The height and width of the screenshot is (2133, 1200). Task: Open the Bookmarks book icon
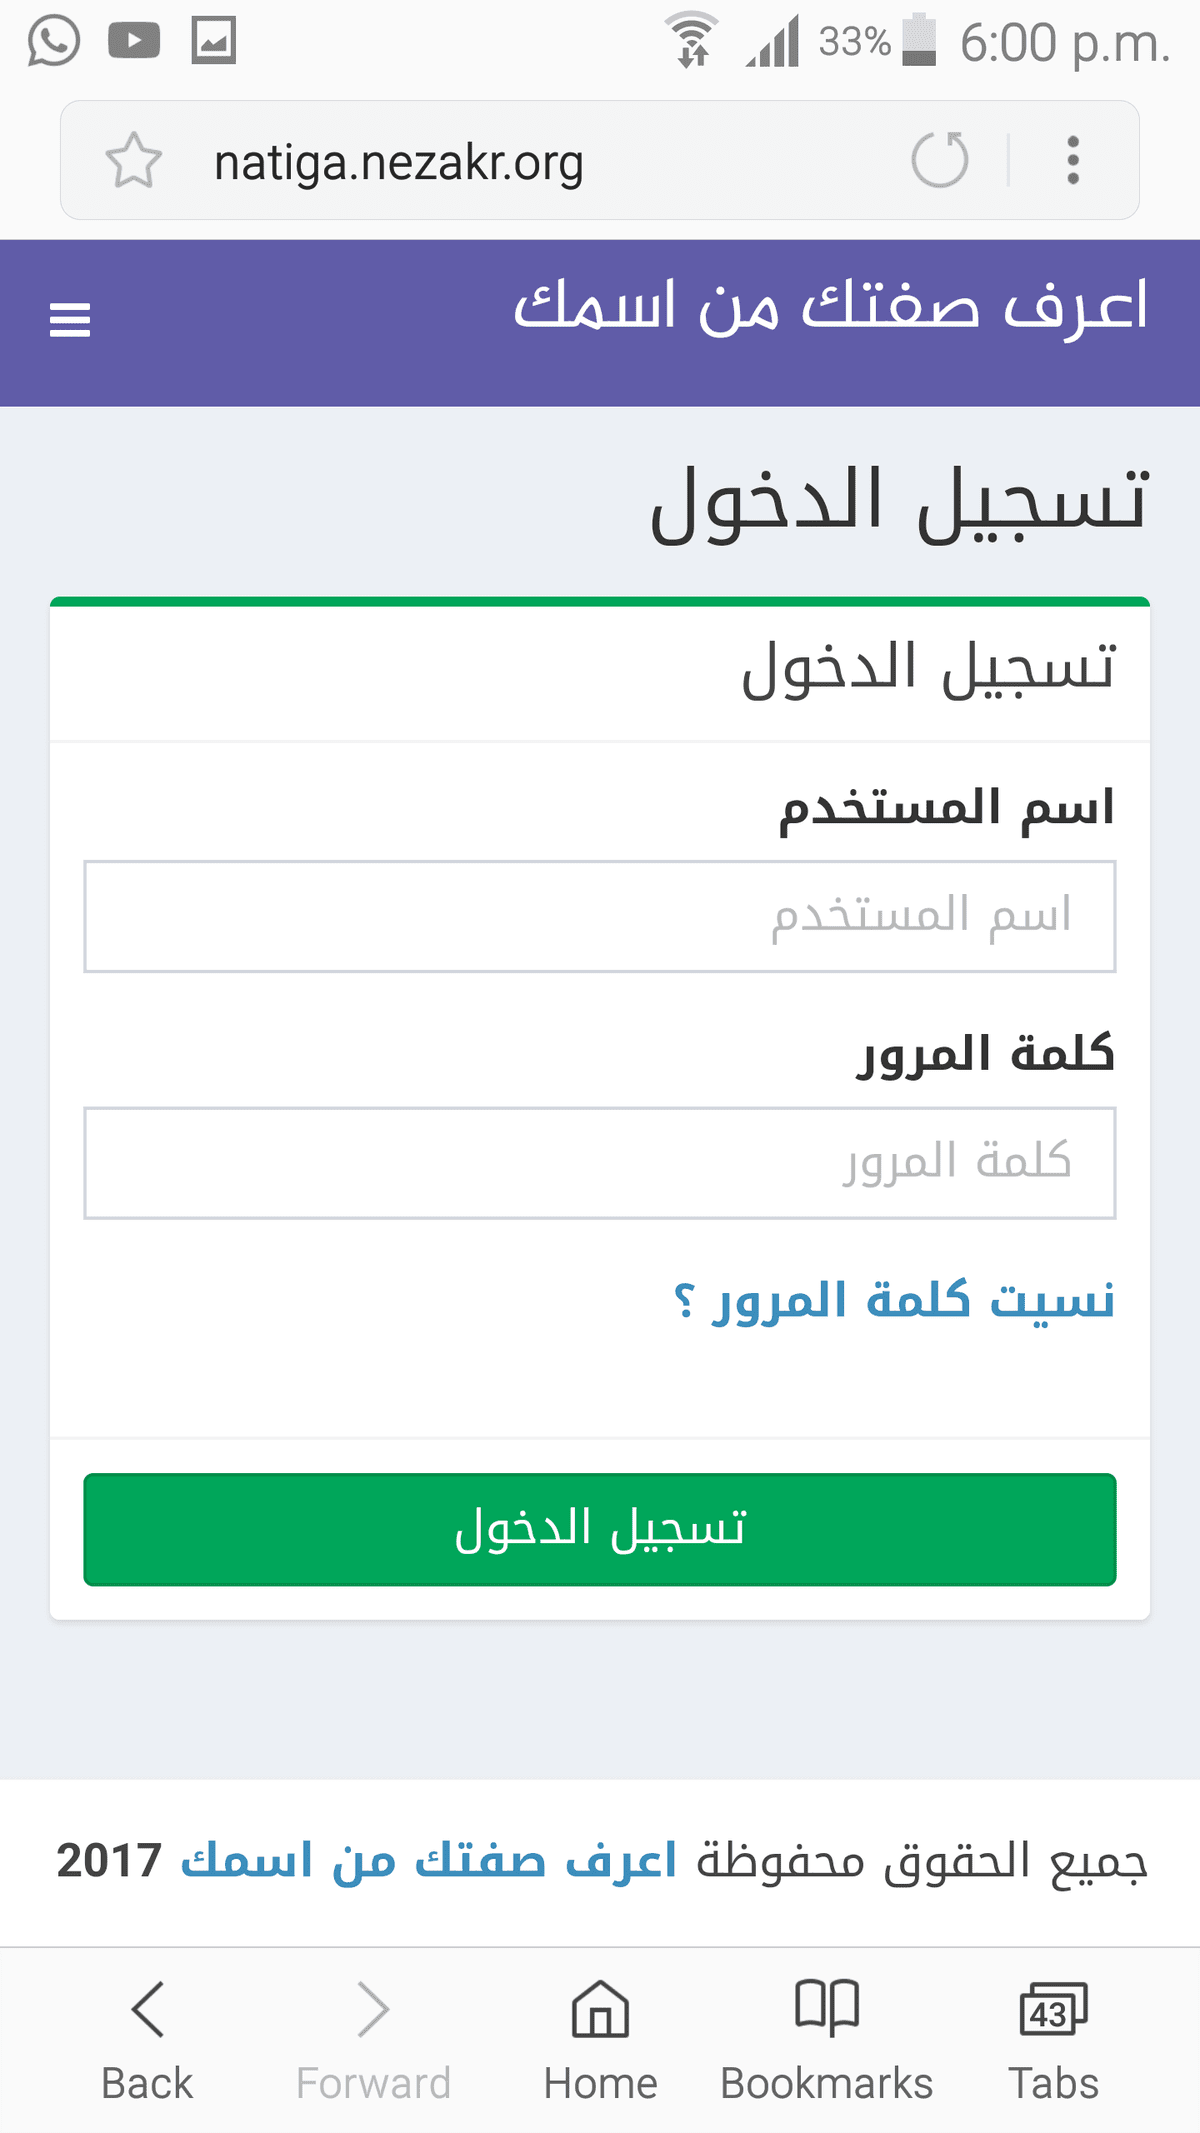tap(826, 2008)
